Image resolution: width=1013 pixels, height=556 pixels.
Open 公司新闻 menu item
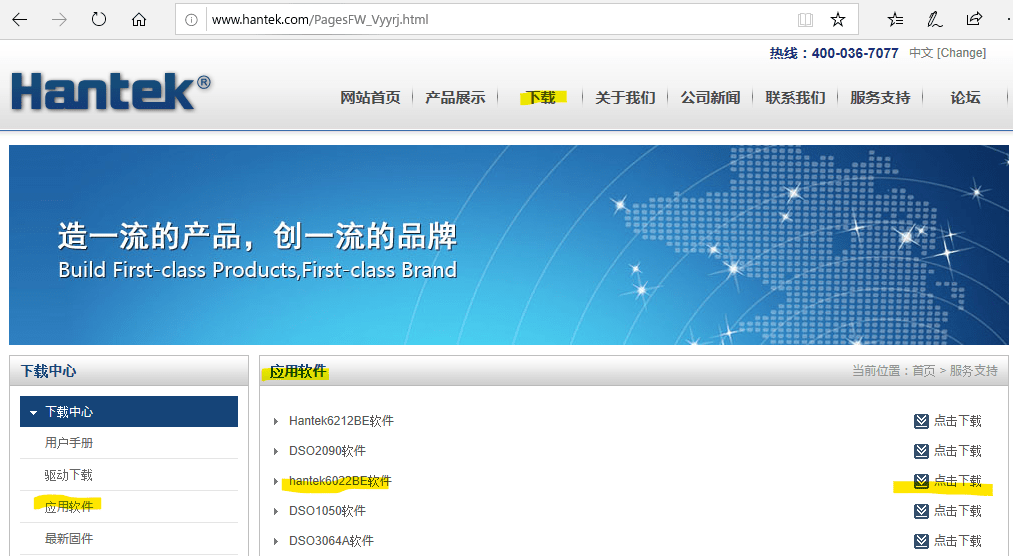coord(710,98)
